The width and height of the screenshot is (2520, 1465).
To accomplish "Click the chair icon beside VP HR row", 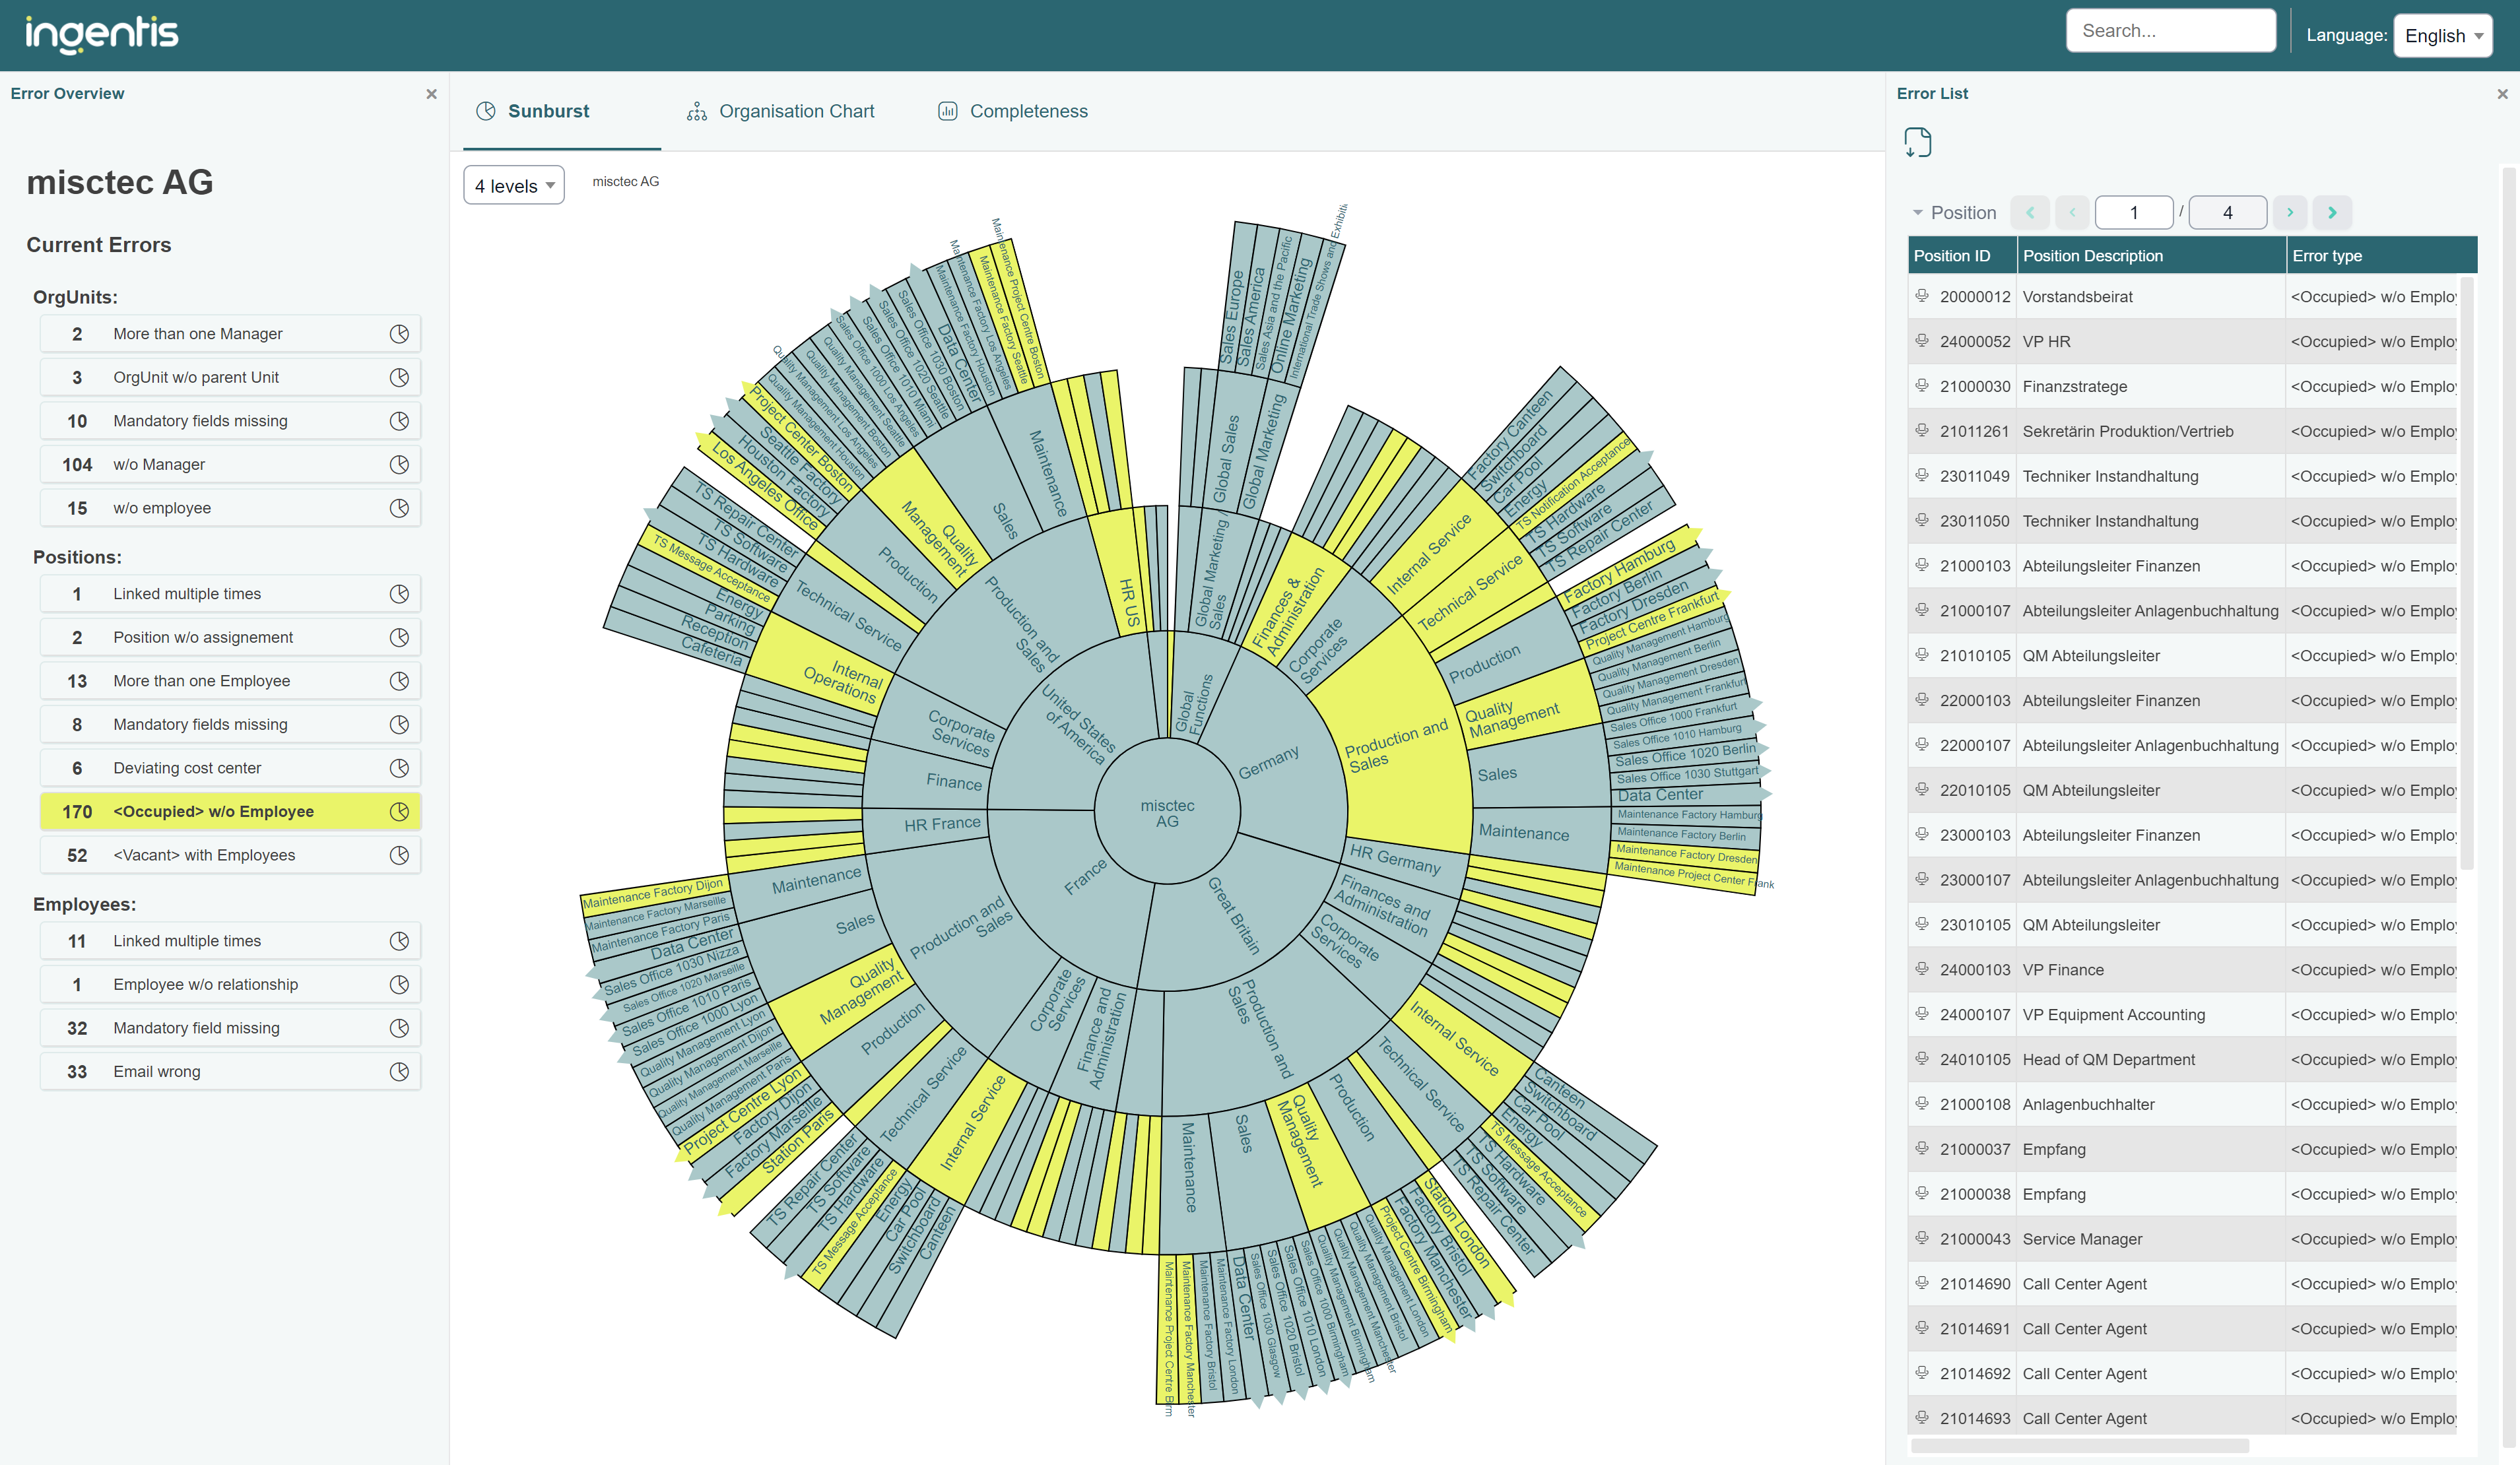I will [x=1921, y=341].
